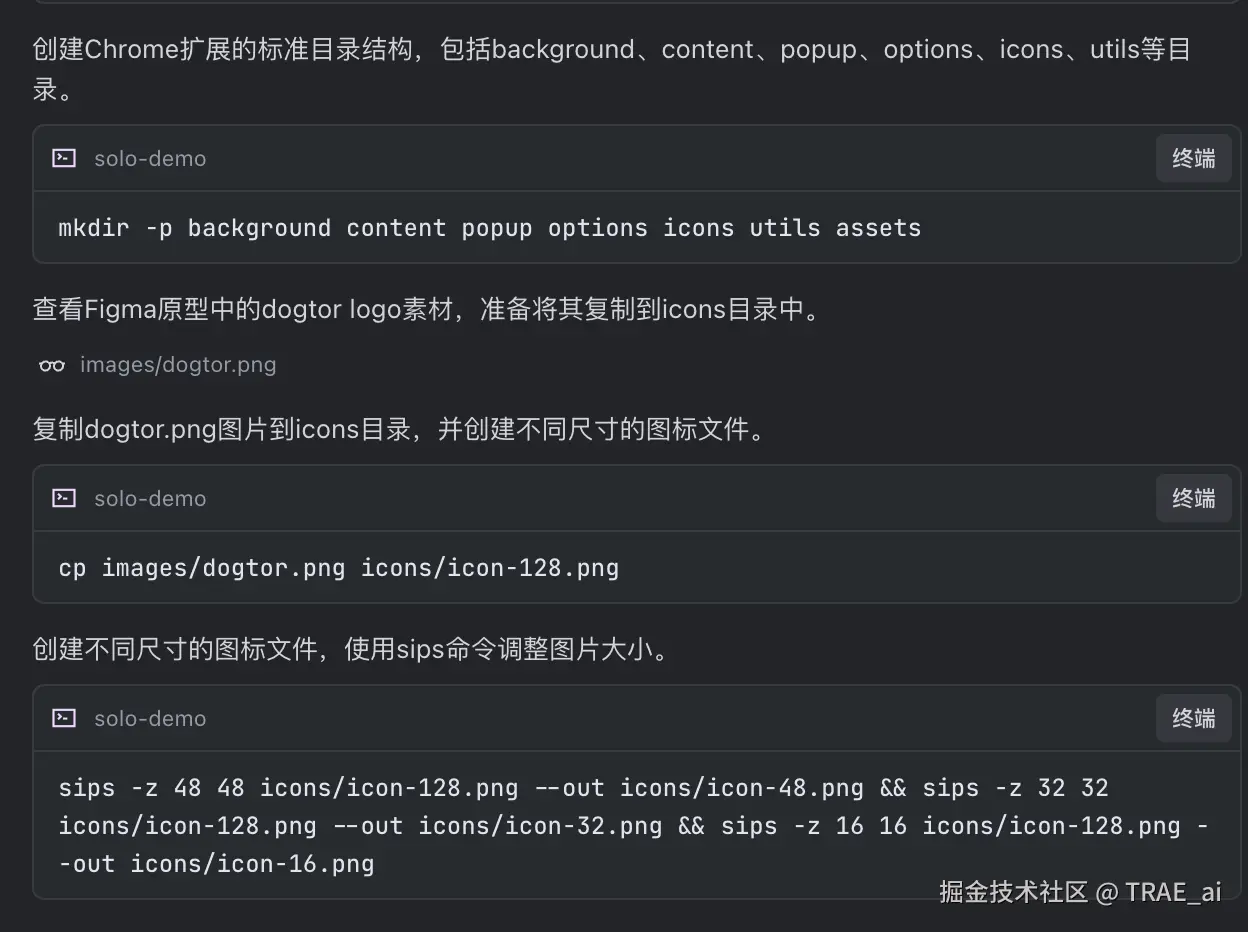This screenshot has width=1248, height=932.
Task: Click the glasses icon beside images/dogtor.png
Action: coord(52,365)
